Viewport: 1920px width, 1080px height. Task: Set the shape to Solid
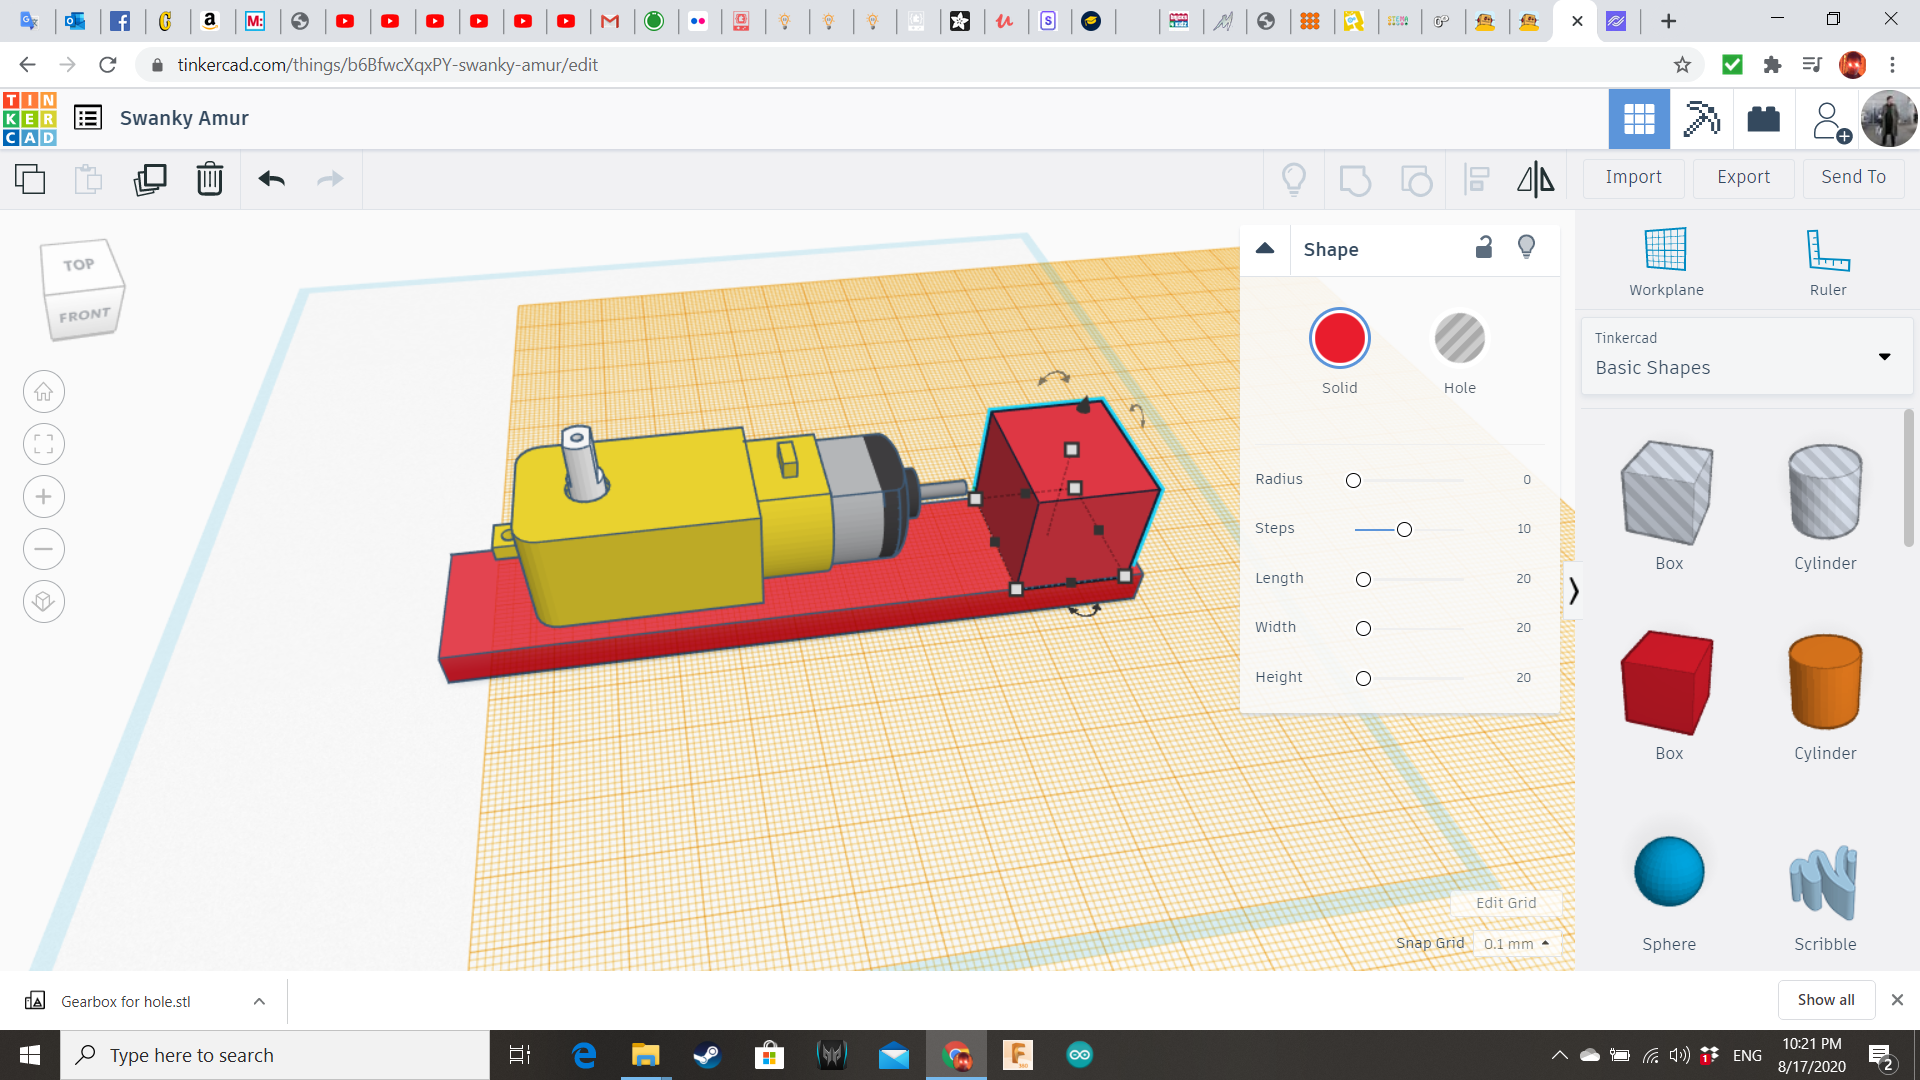(x=1339, y=339)
